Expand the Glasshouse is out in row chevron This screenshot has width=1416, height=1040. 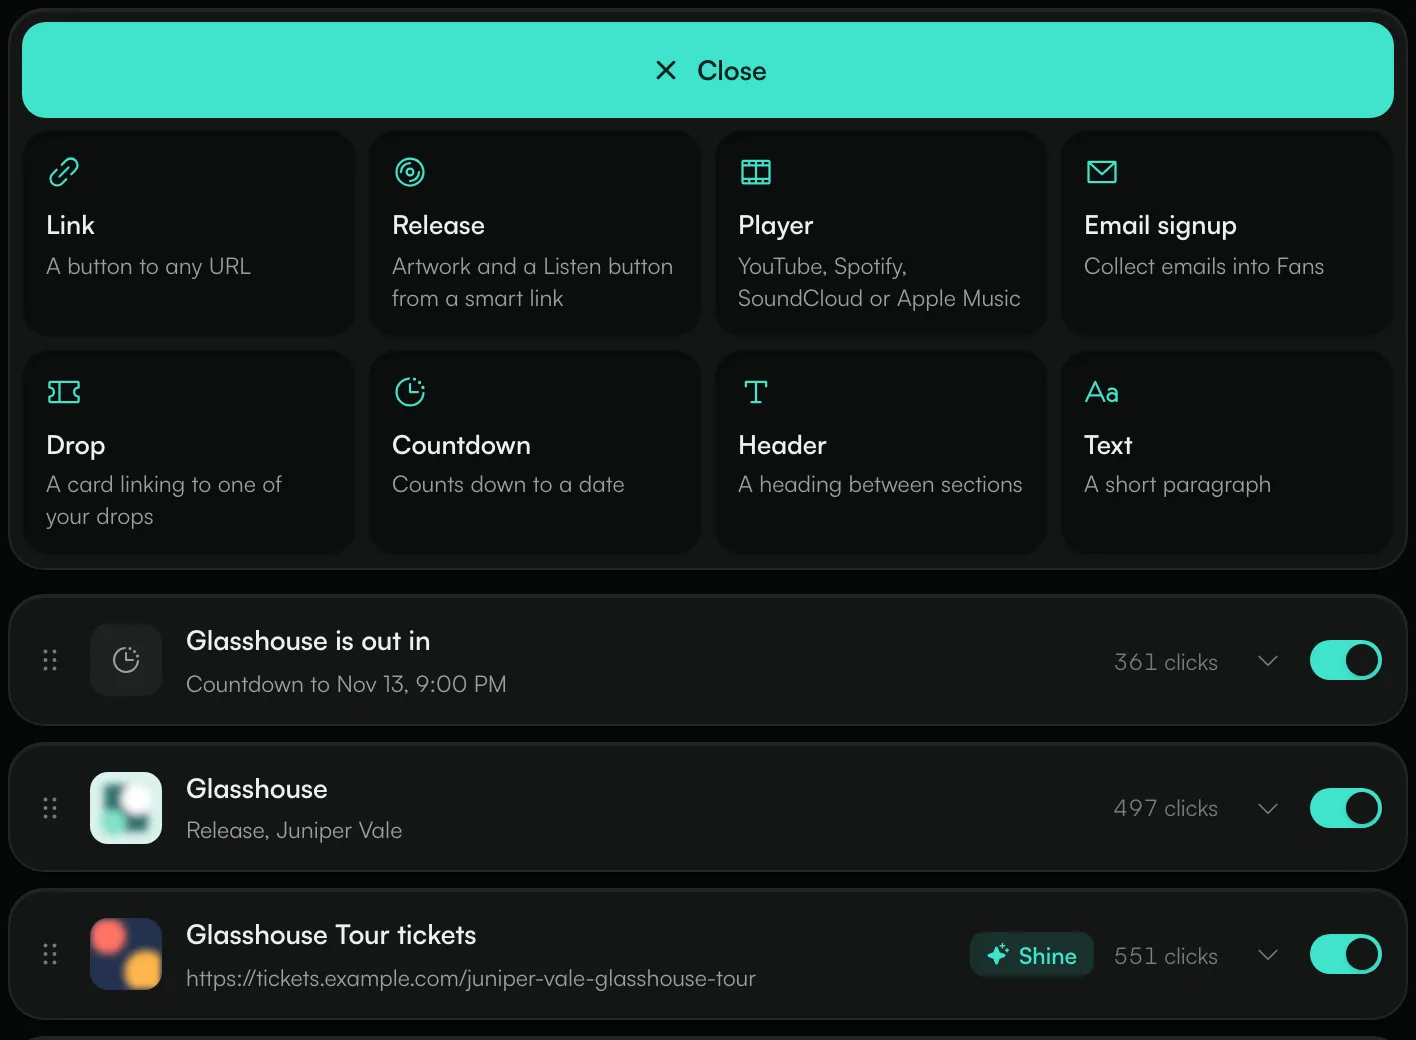tap(1268, 661)
